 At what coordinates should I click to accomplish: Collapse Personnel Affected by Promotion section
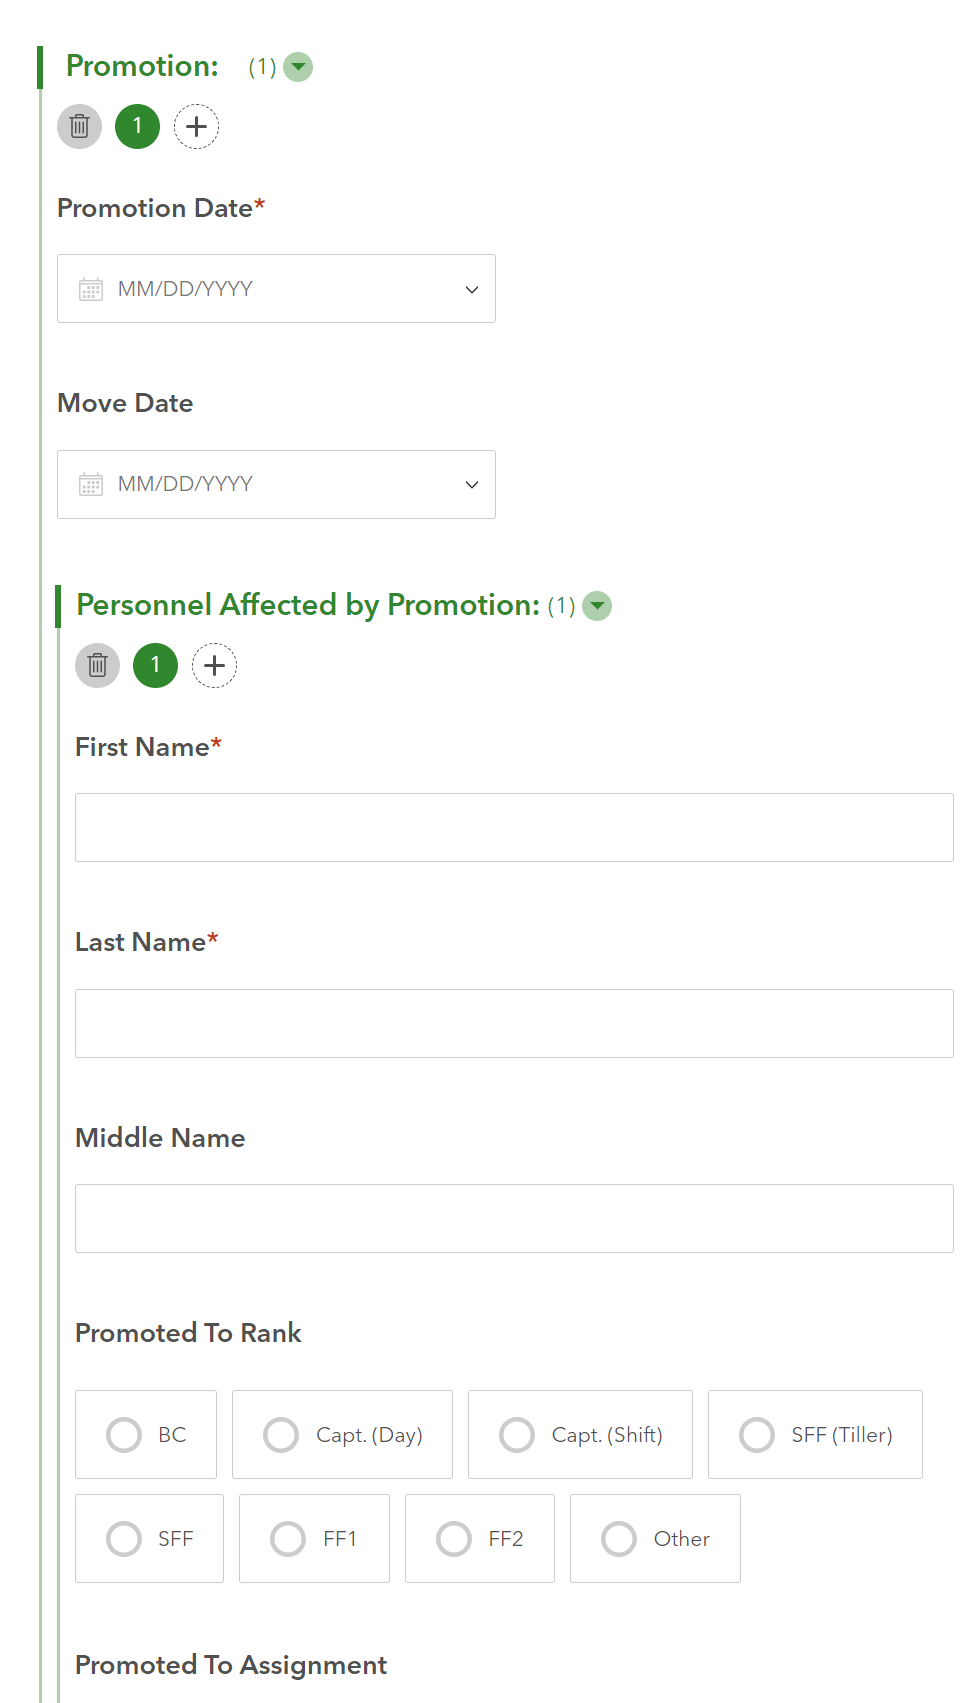(597, 606)
